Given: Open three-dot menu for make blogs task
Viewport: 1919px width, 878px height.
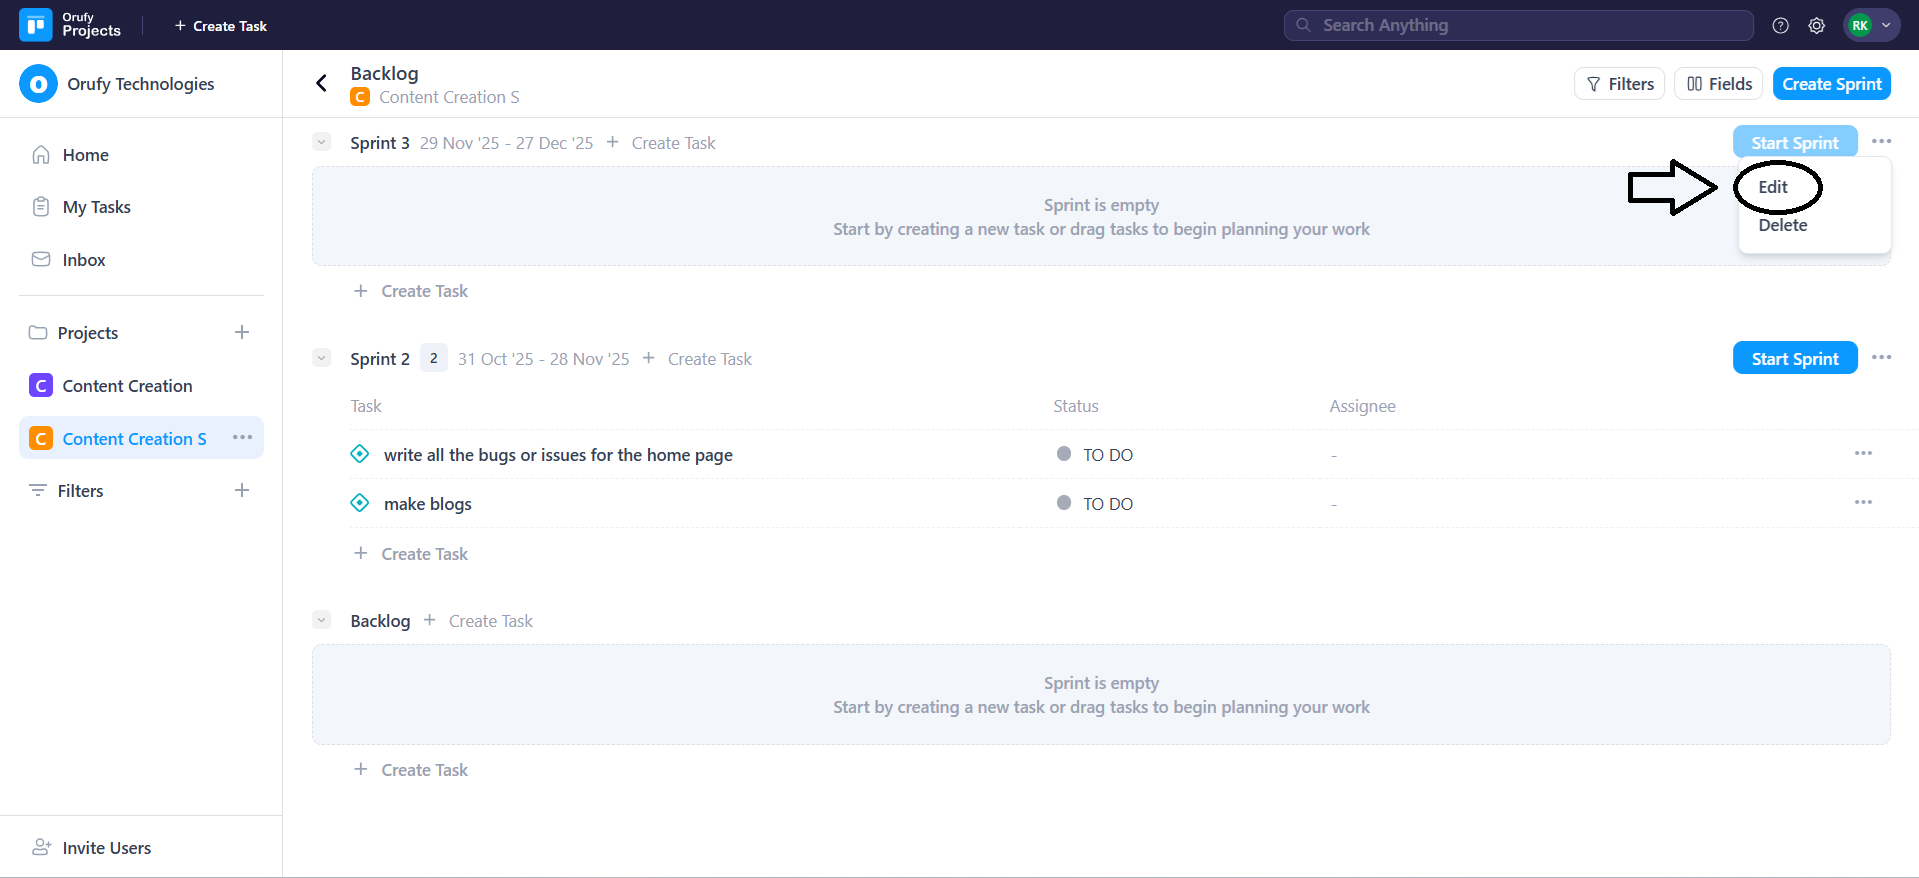Looking at the screenshot, I should click(1862, 503).
